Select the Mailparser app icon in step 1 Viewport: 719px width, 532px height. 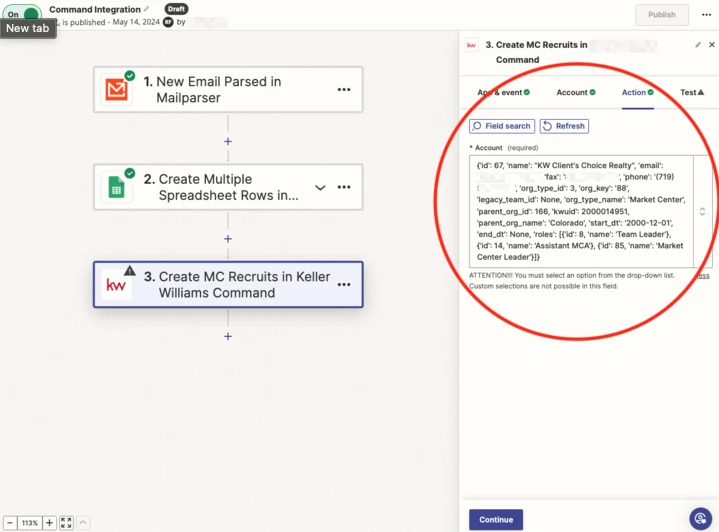point(116,89)
